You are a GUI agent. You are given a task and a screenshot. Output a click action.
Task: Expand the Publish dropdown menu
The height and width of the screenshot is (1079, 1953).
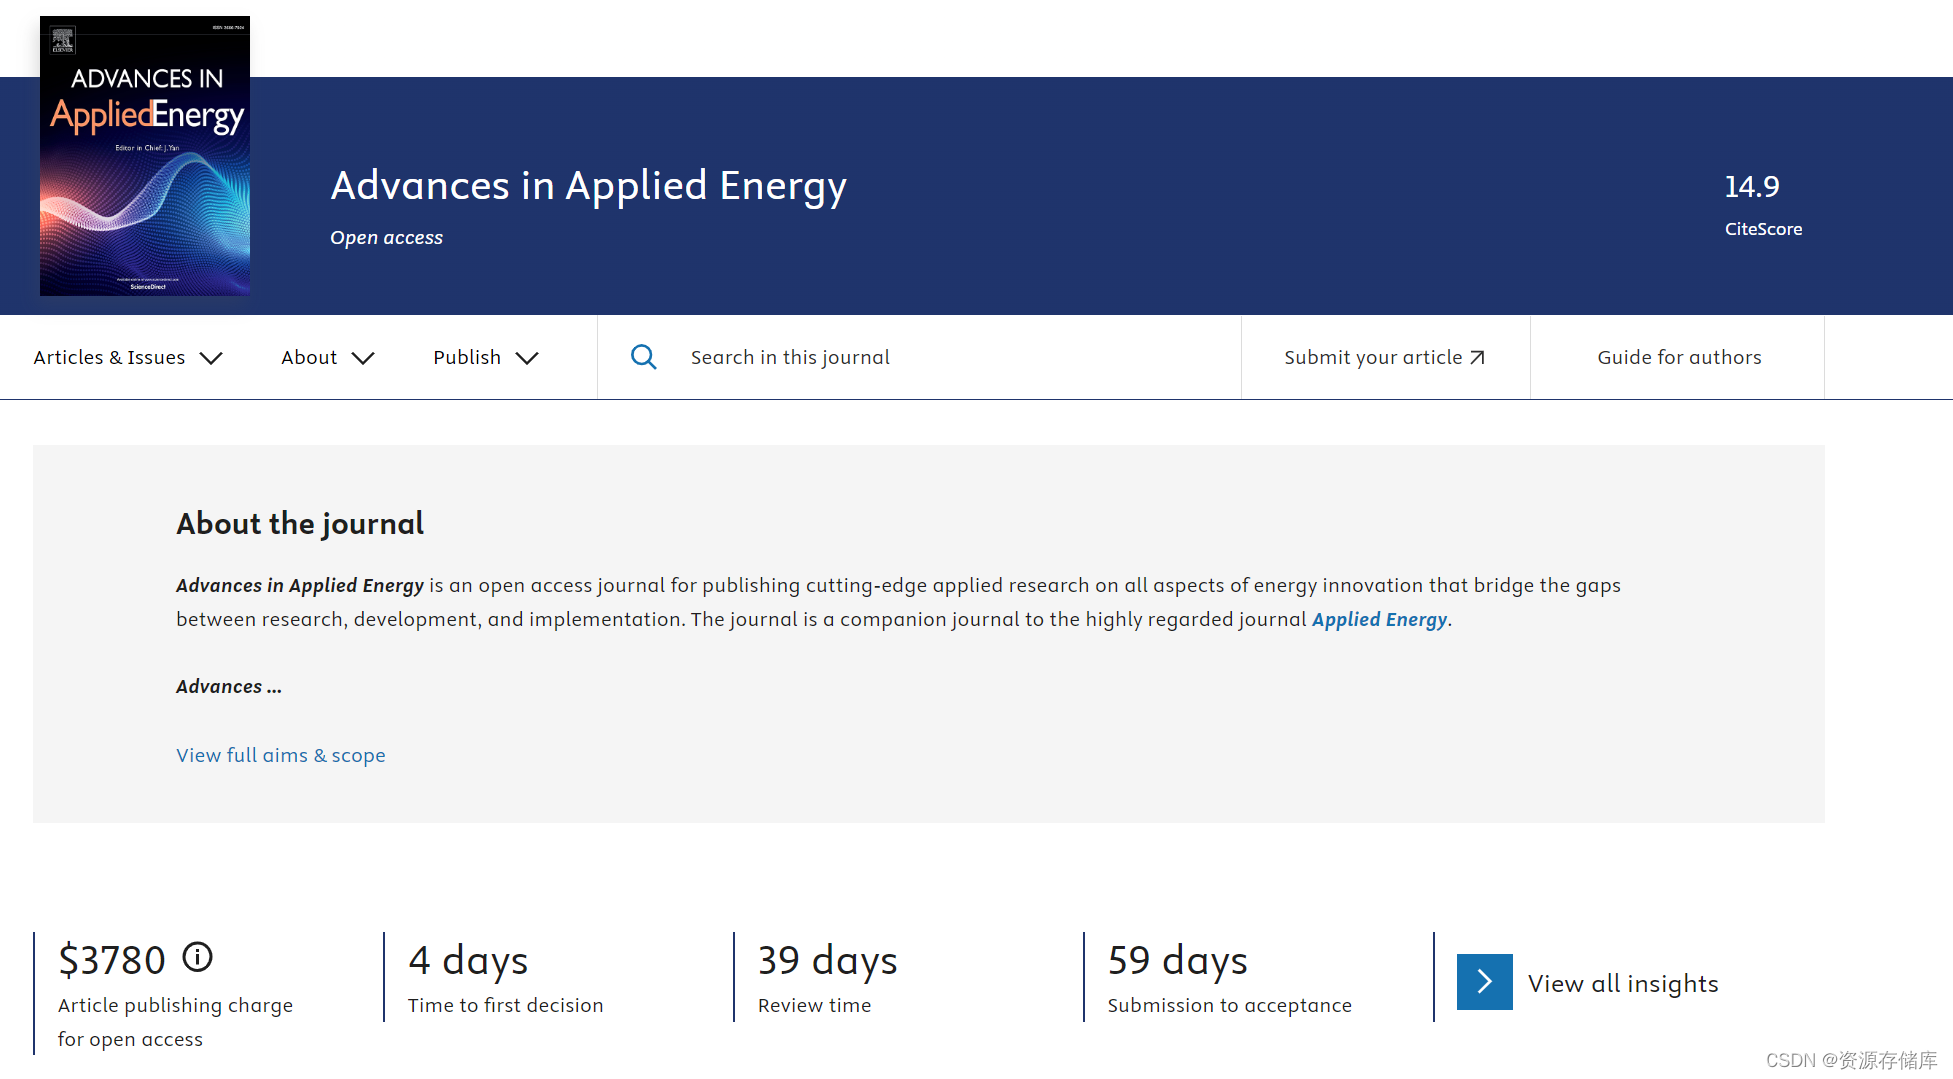[x=486, y=358]
